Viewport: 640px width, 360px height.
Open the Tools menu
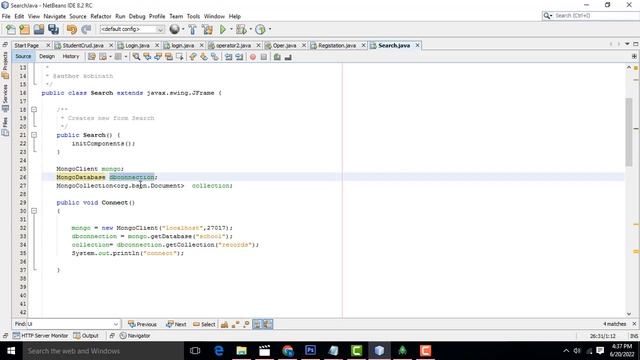click(x=193, y=16)
